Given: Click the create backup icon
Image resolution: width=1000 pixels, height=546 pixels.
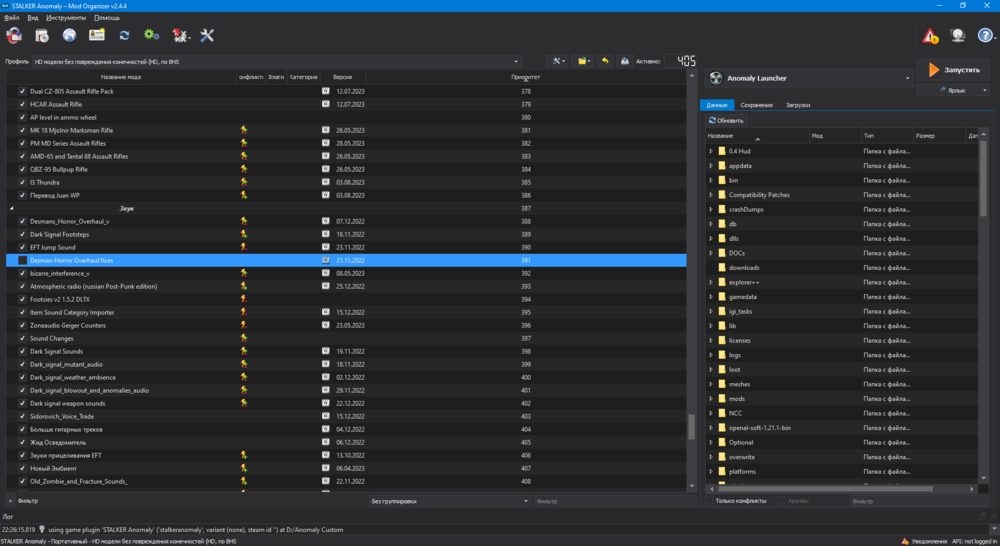Looking at the screenshot, I should click(x=625, y=61).
